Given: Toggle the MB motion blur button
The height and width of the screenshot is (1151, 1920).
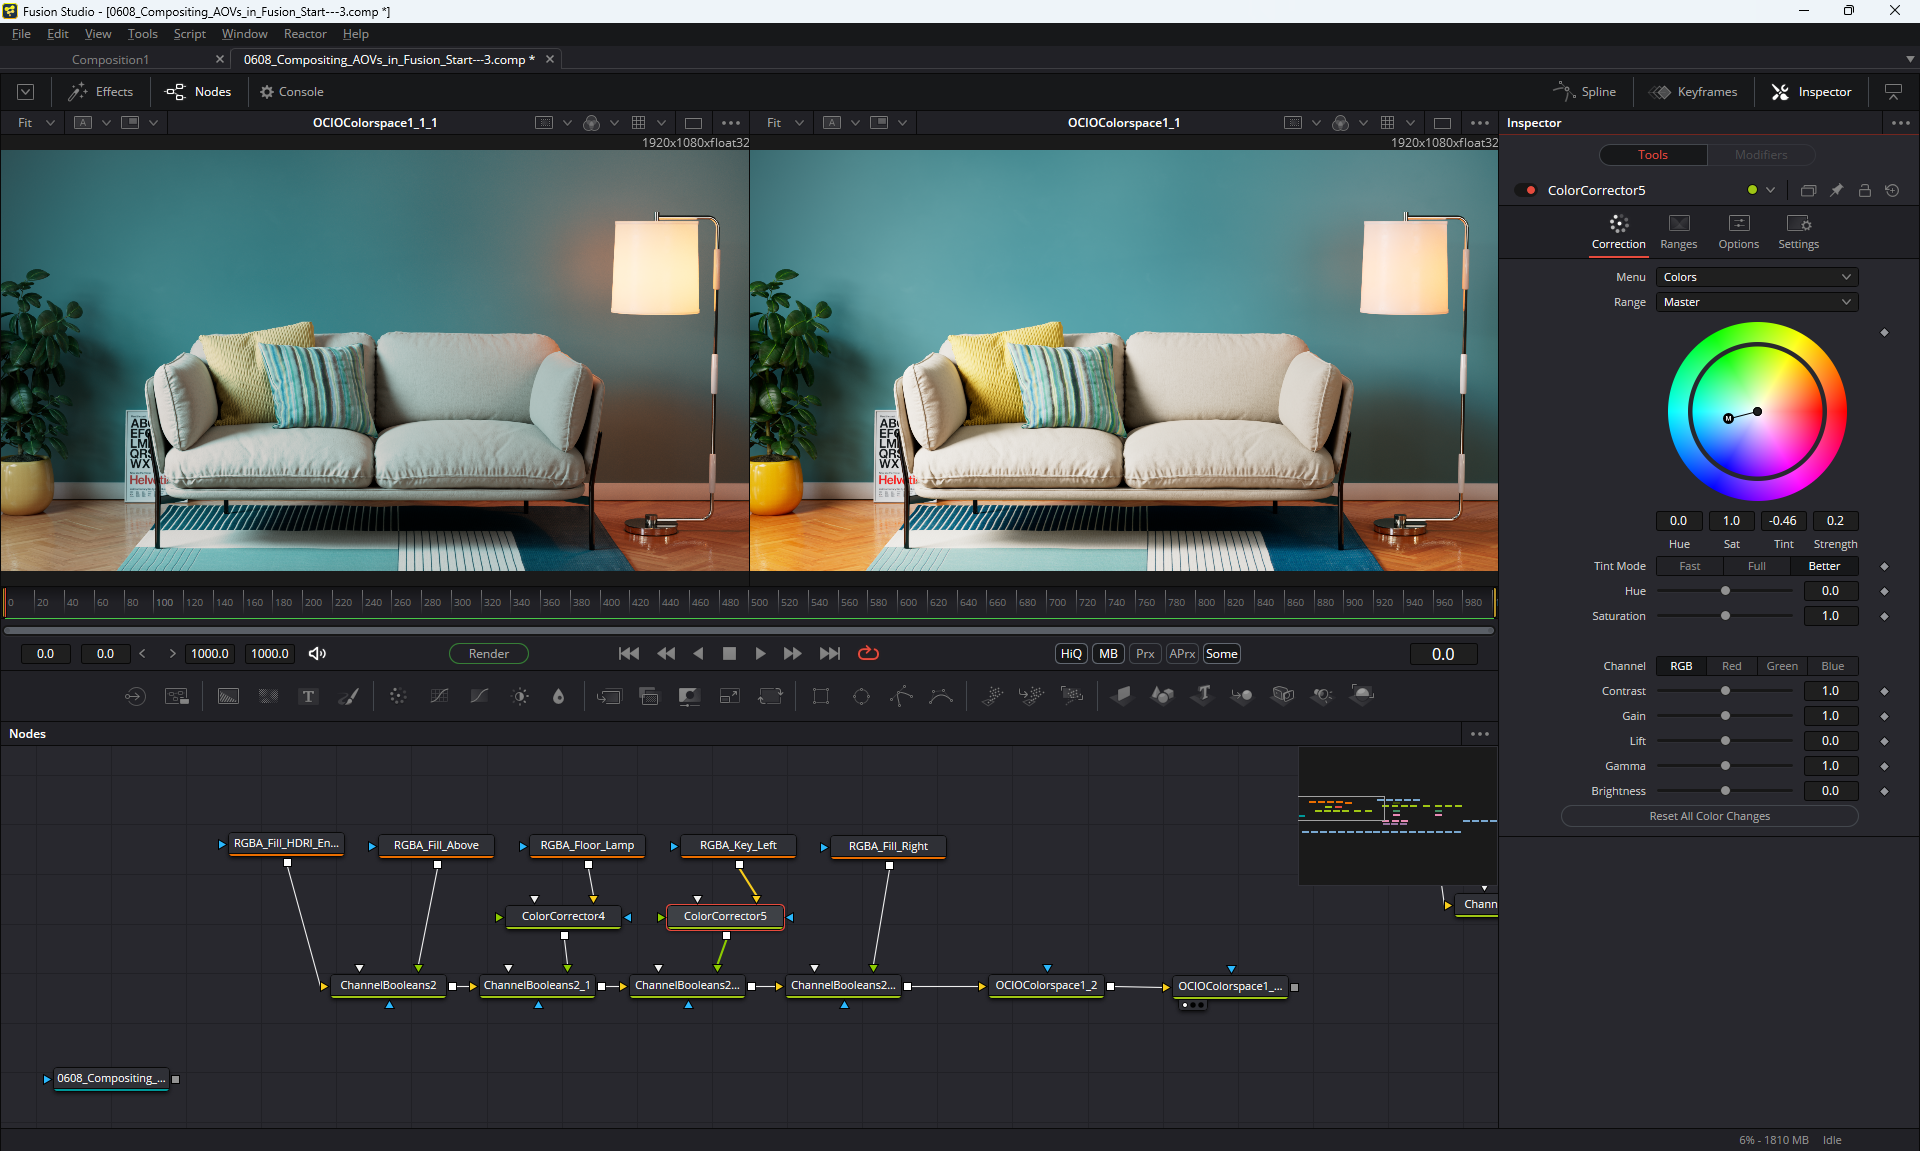Looking at the screenshot, I should 1108,653.
